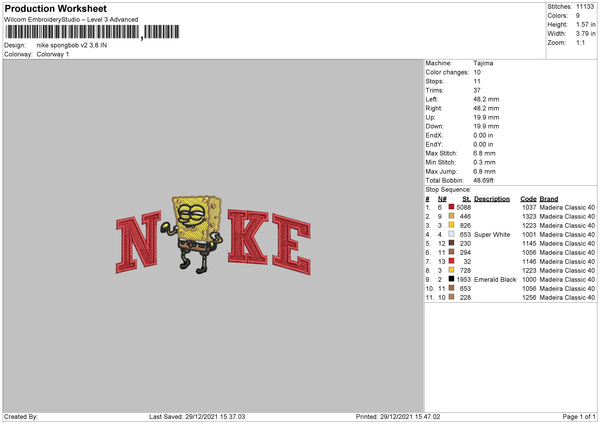
Task: Click the Trims value '37'
Action: click(x=477, y=90)
